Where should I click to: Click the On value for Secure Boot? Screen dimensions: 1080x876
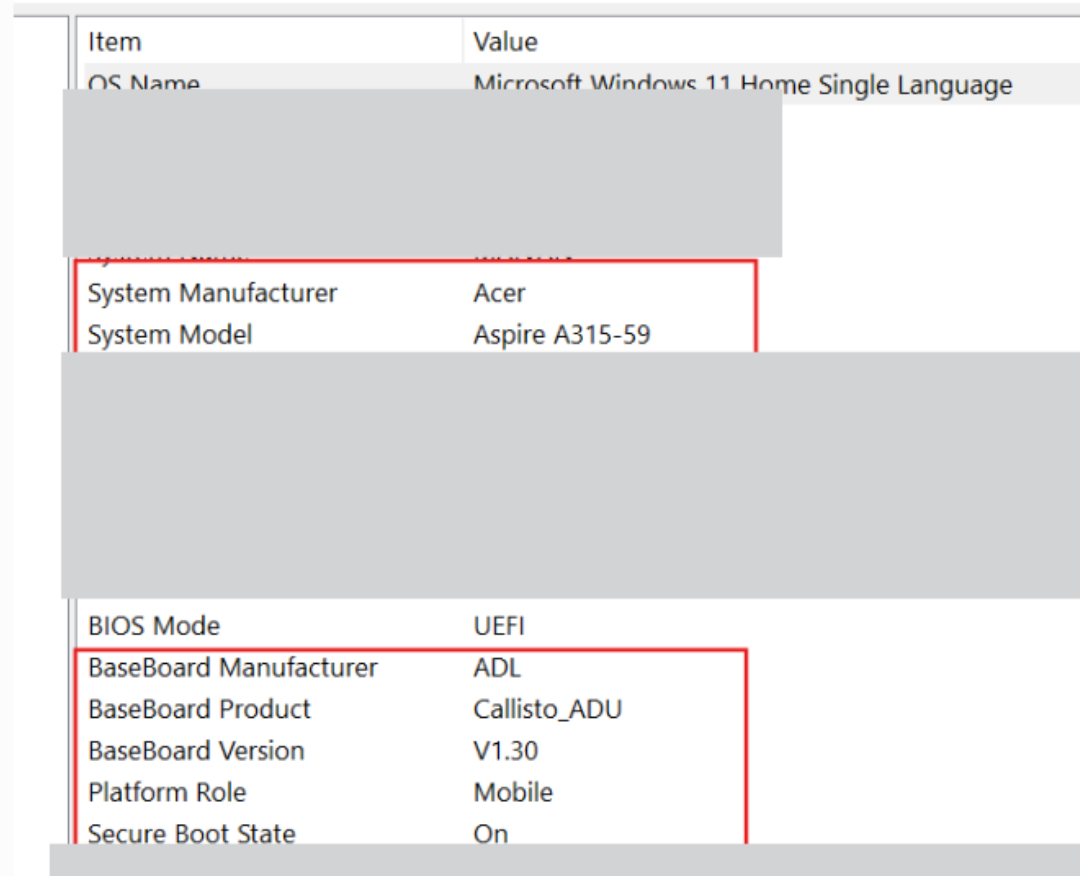[x=490, y=833]
